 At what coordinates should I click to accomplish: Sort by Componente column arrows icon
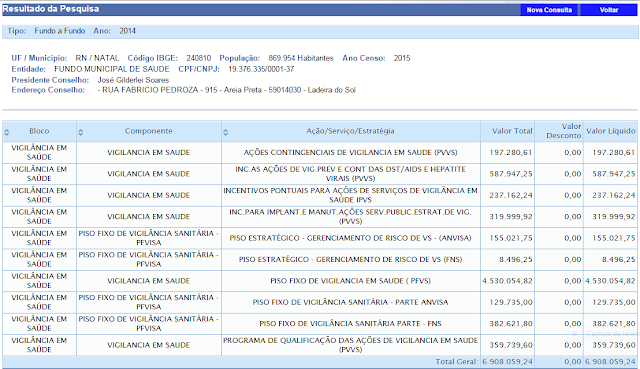pyautogui.click(x=80, y=132)
